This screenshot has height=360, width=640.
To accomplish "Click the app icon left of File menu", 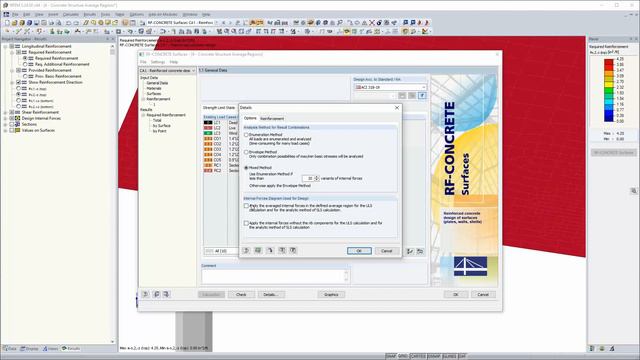I will [6, 14].
